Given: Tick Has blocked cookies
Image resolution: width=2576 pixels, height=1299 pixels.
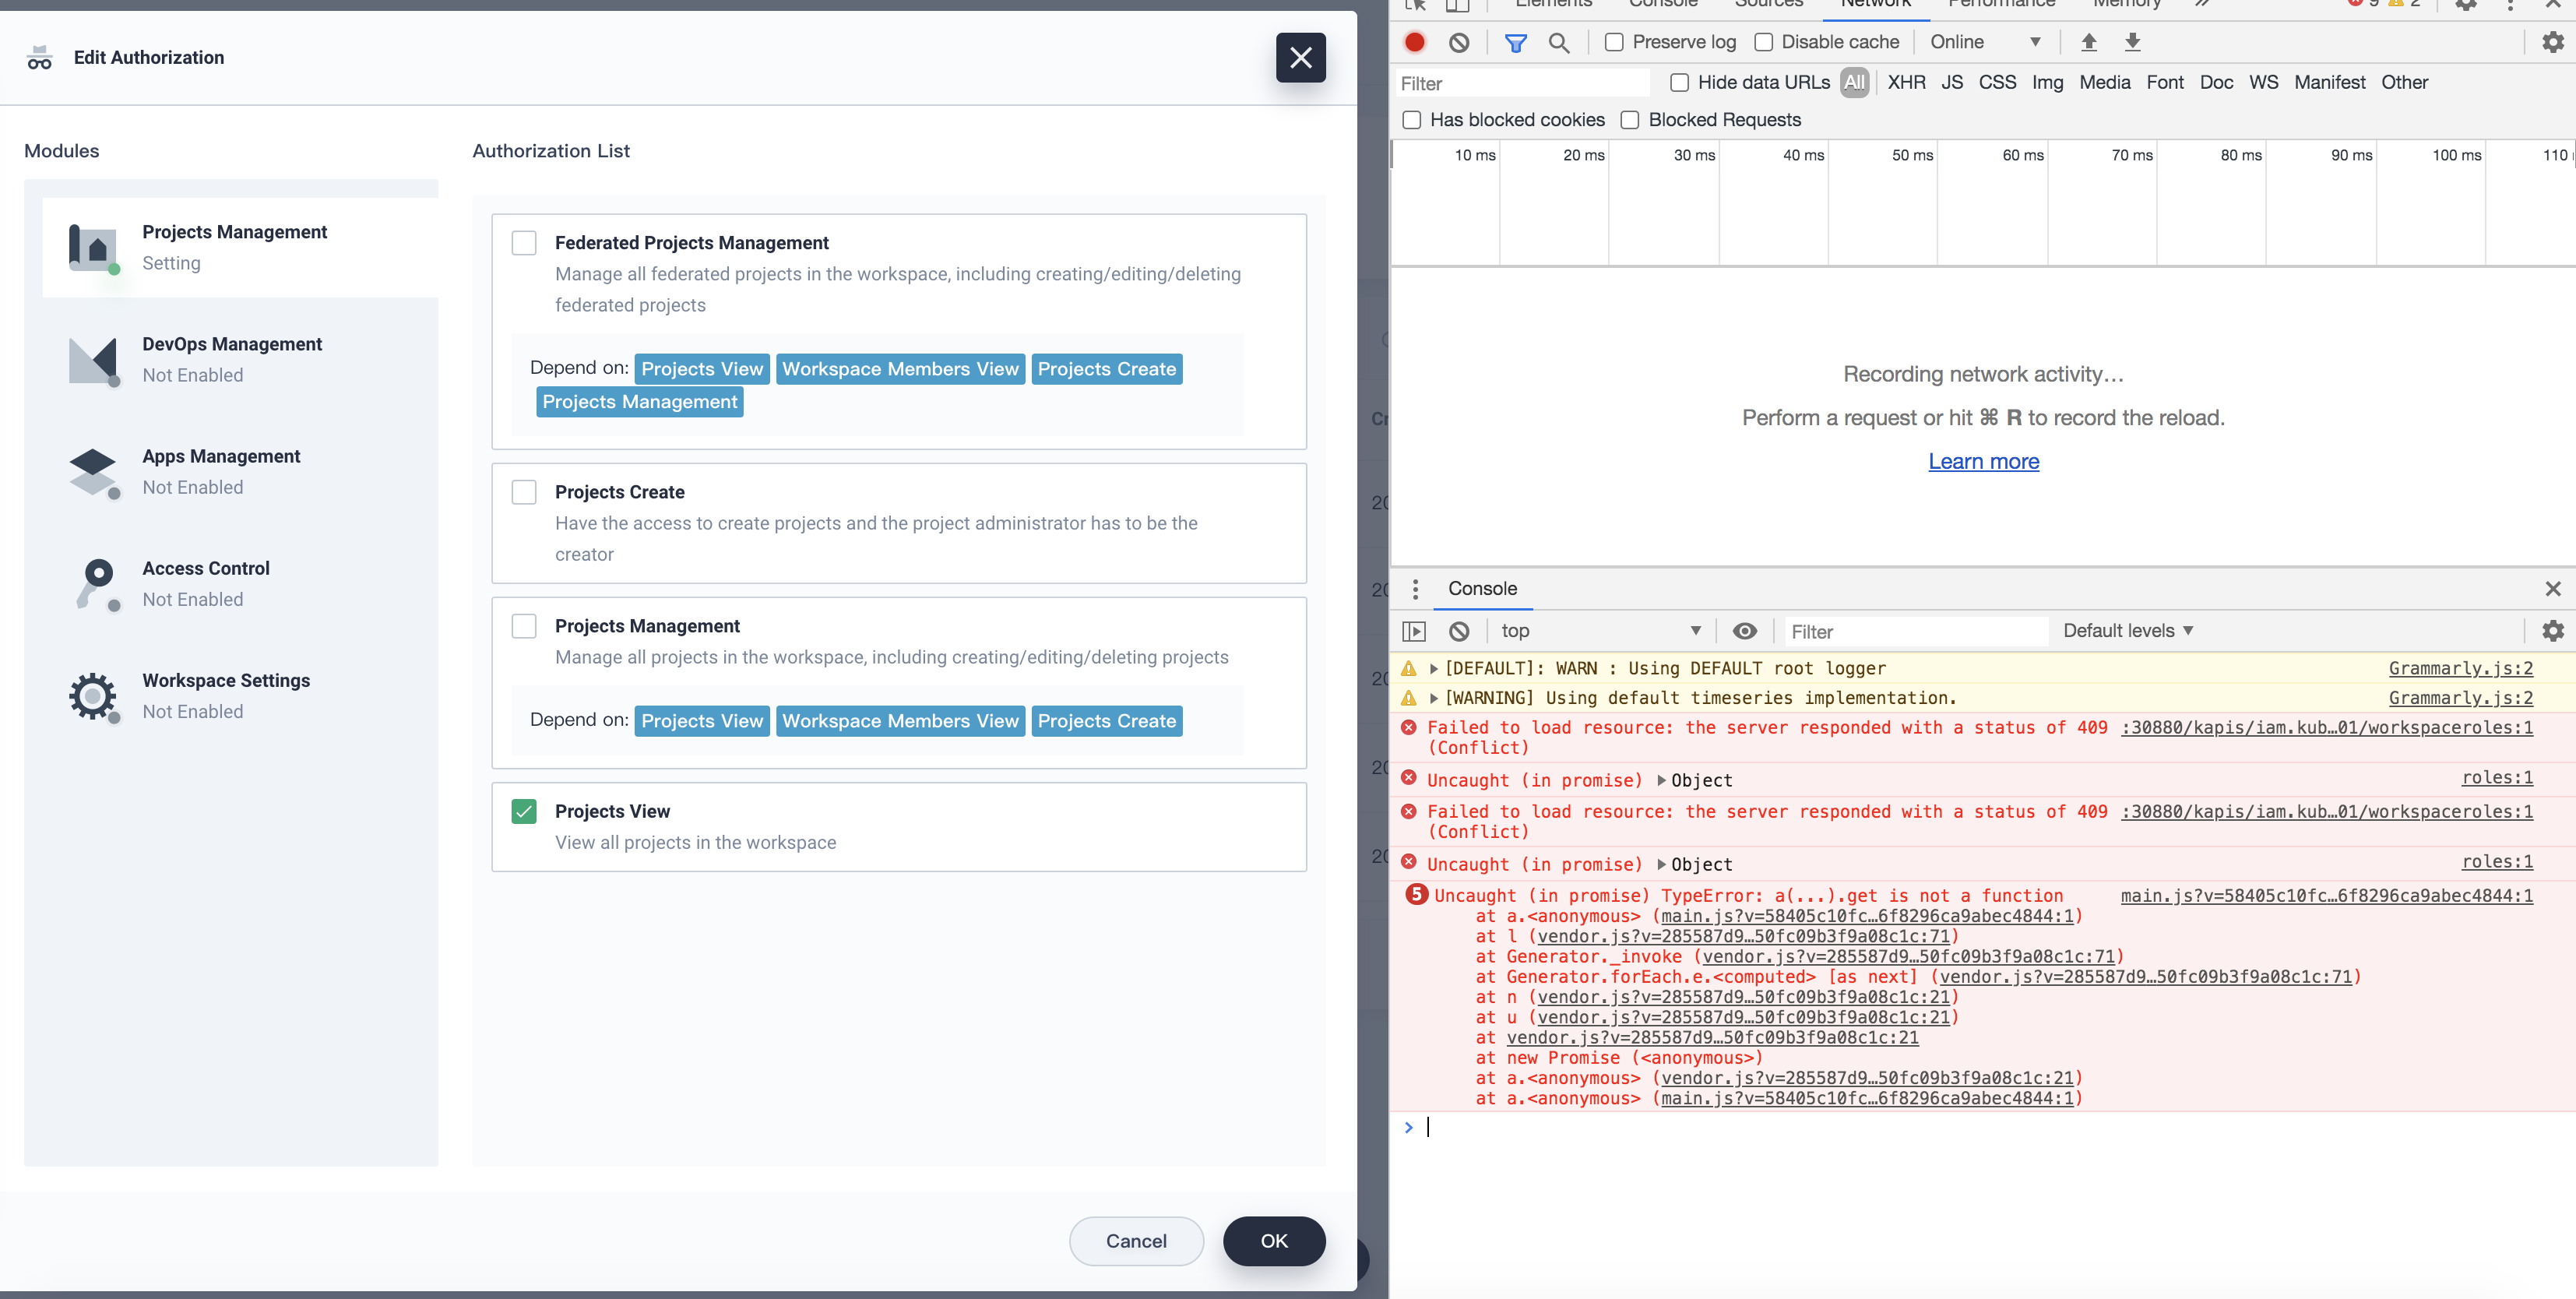Looking at the screenshot, I should point(1411,120).
